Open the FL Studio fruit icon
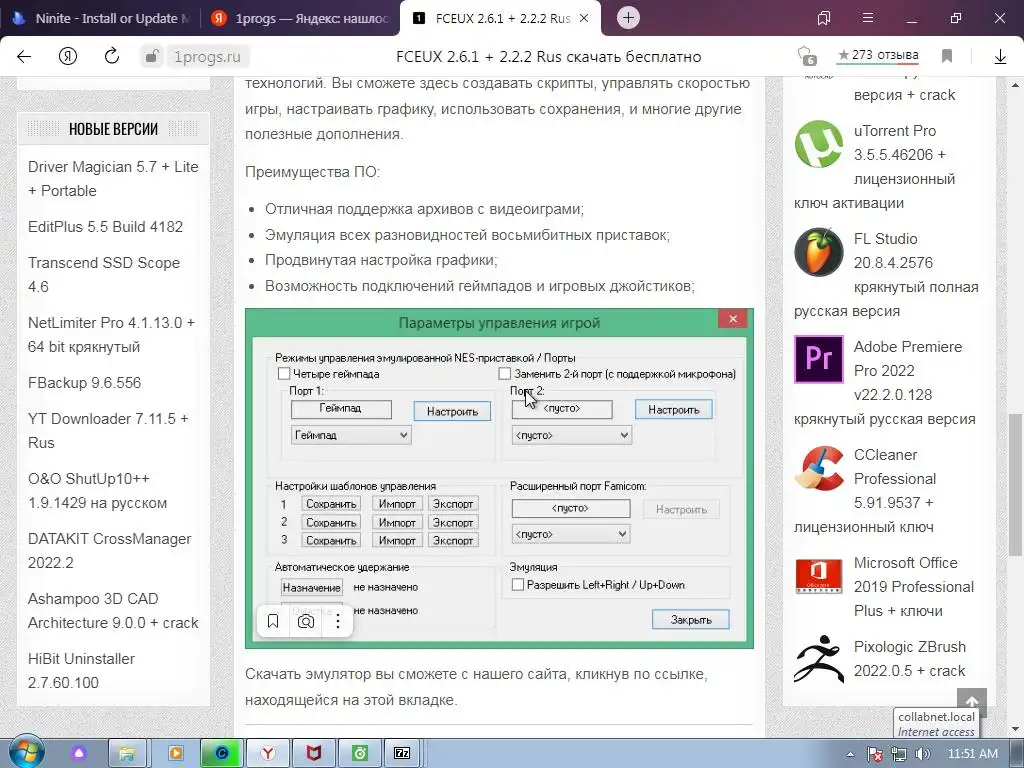1024x768 pixels. [x=819, y=251]
